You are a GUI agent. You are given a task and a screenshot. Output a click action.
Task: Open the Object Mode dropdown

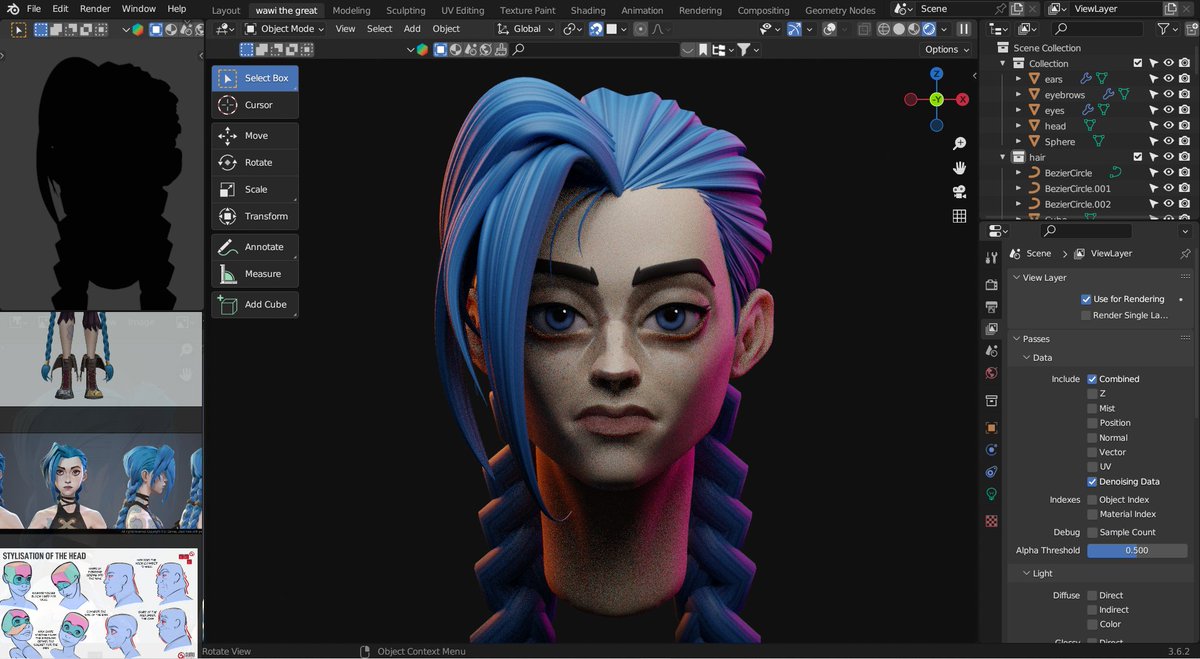(x=285, y=29)
